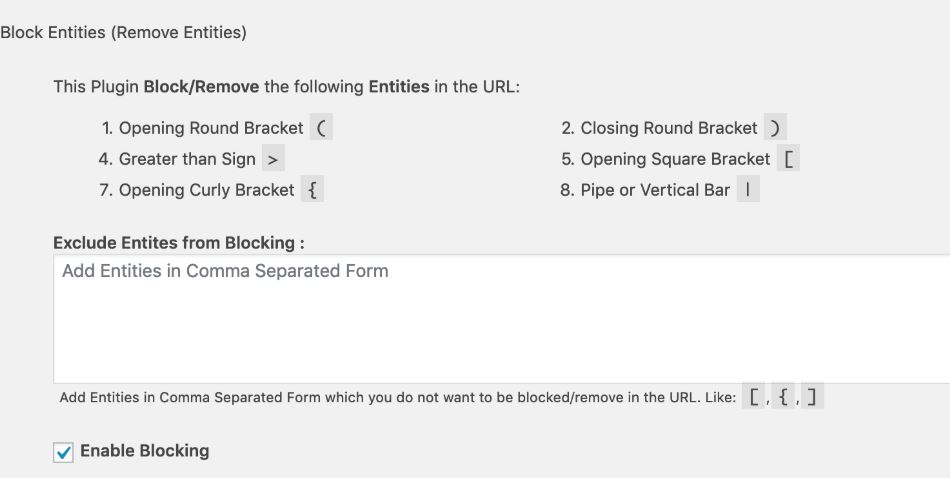Click the square bracket badge in entity list
The image size is (950, 478).
(789, 159)
